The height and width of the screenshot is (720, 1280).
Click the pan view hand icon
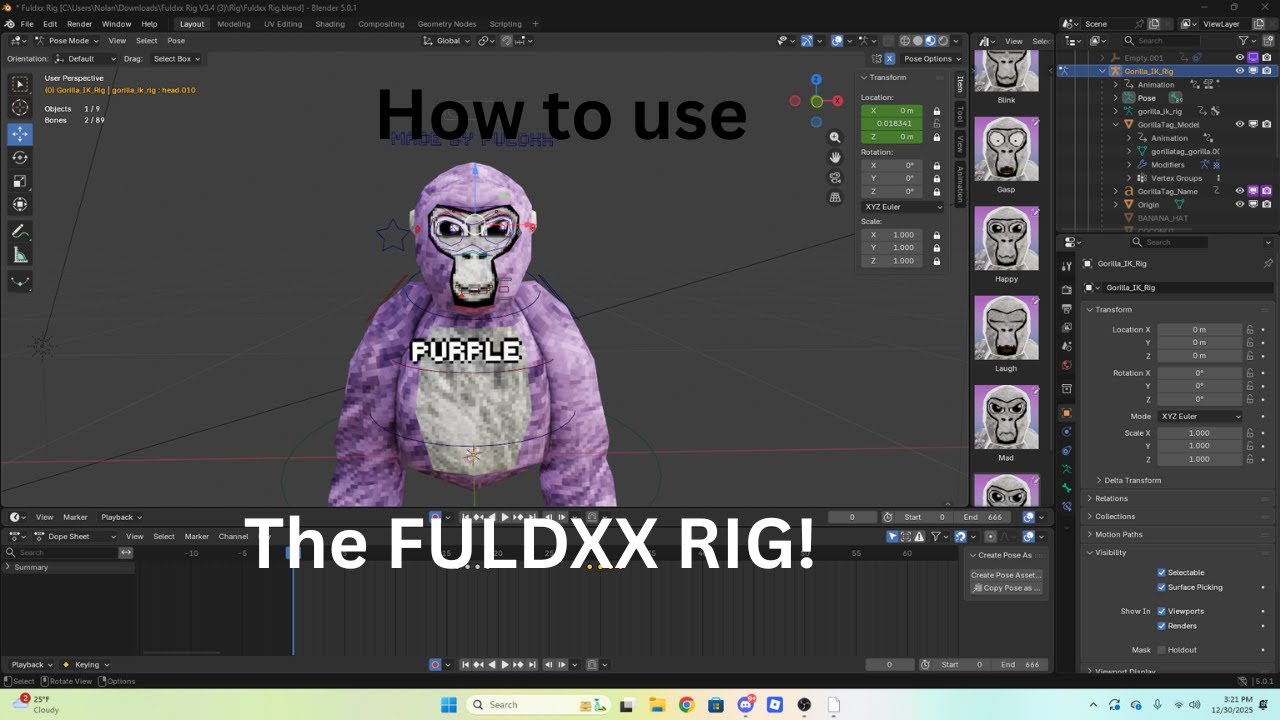(x=835, y=158)
